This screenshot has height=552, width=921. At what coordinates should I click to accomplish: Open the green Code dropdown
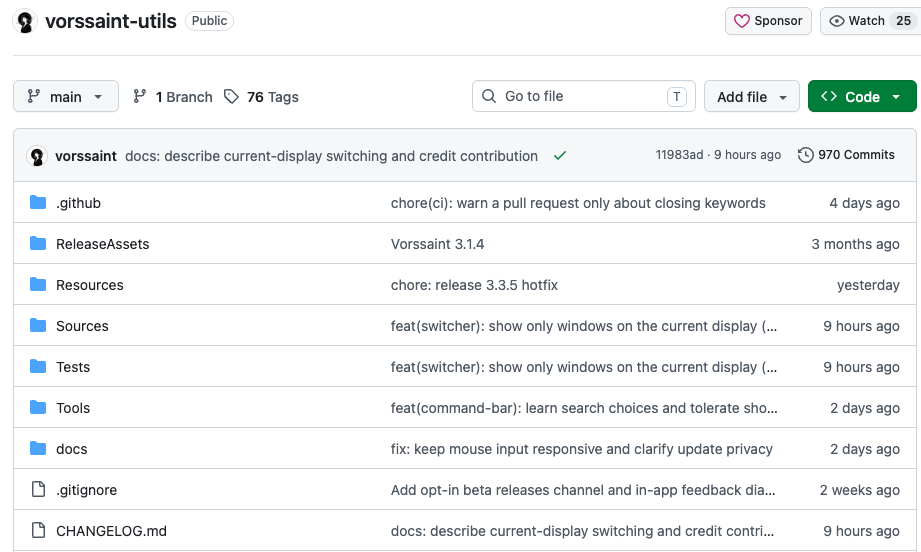click(862, 96)
